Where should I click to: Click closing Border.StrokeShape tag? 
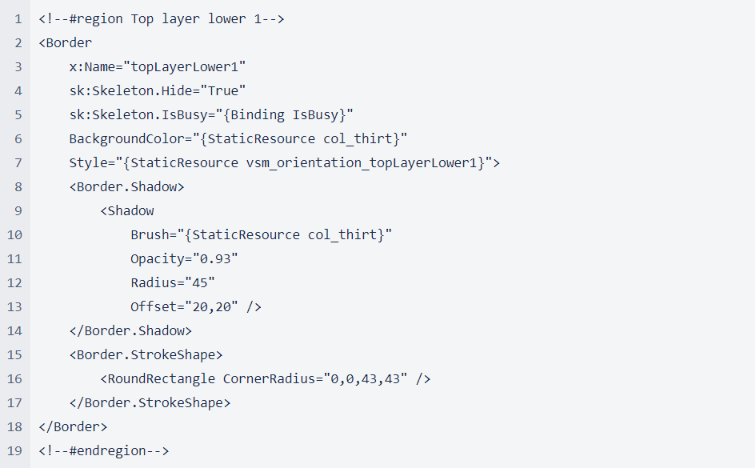pos(150,403)
